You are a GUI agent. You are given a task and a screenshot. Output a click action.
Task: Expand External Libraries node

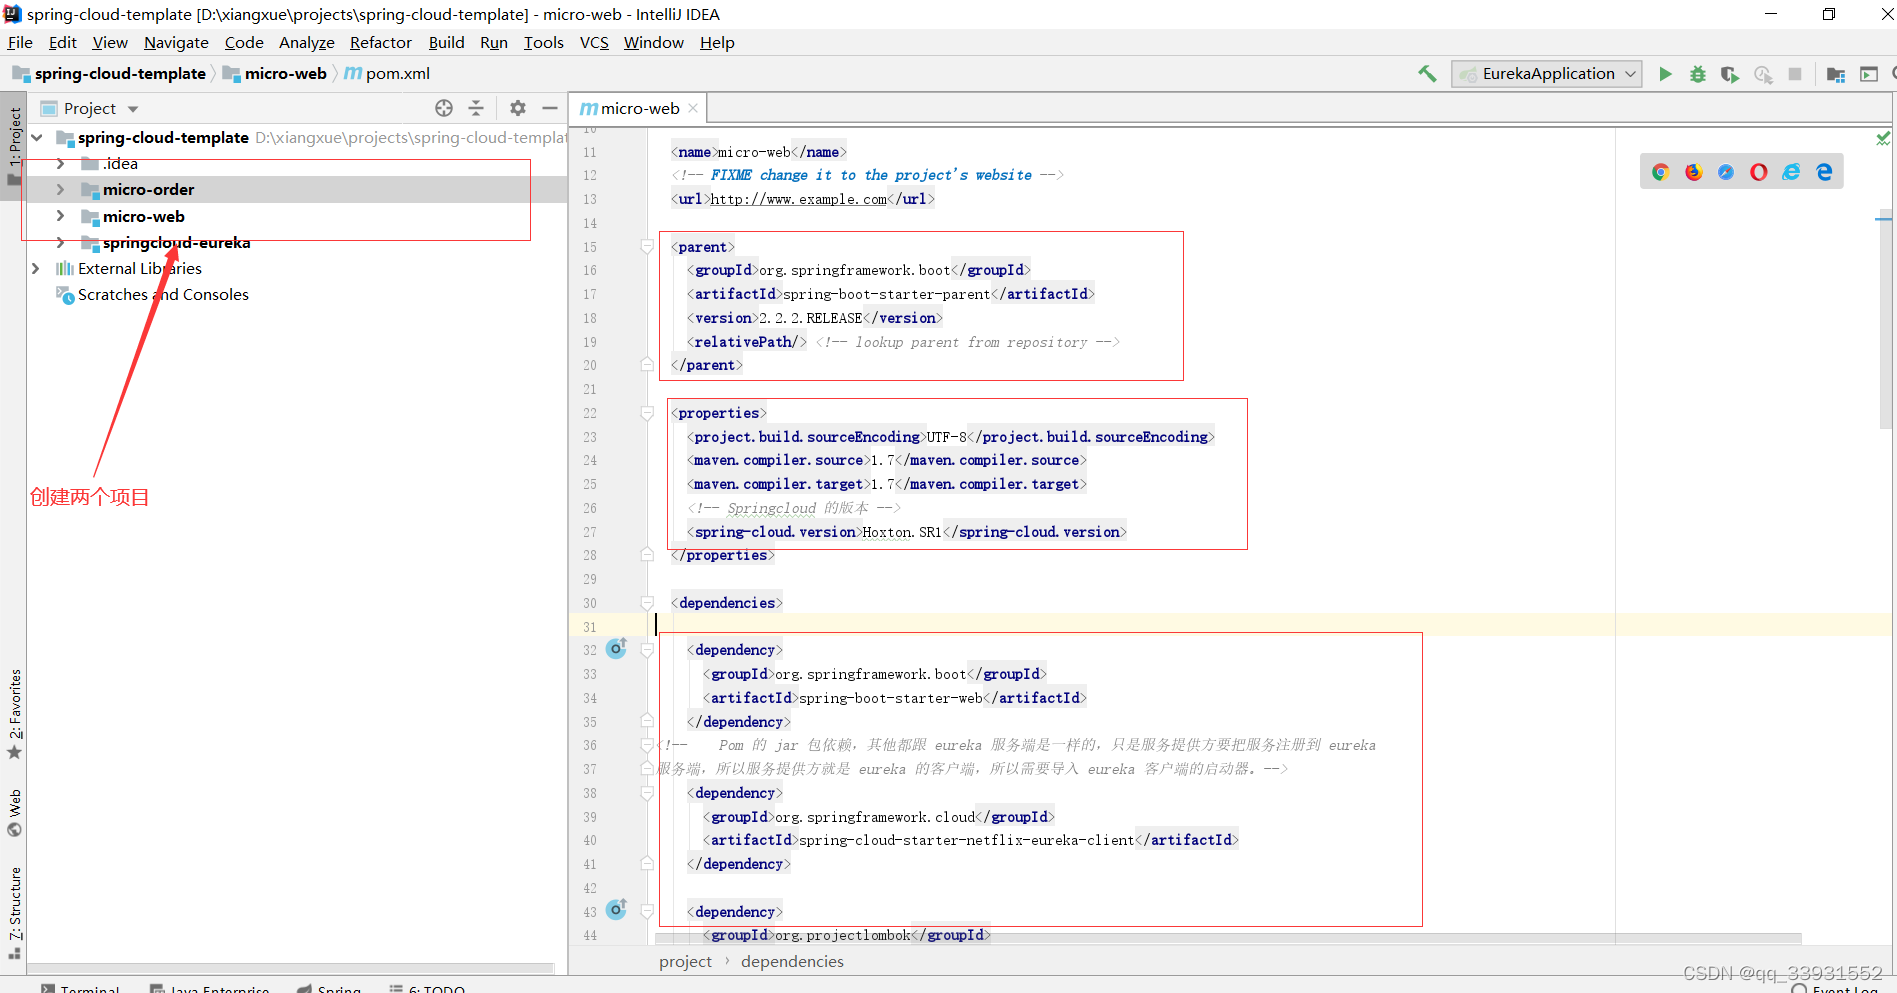(36, 268)
